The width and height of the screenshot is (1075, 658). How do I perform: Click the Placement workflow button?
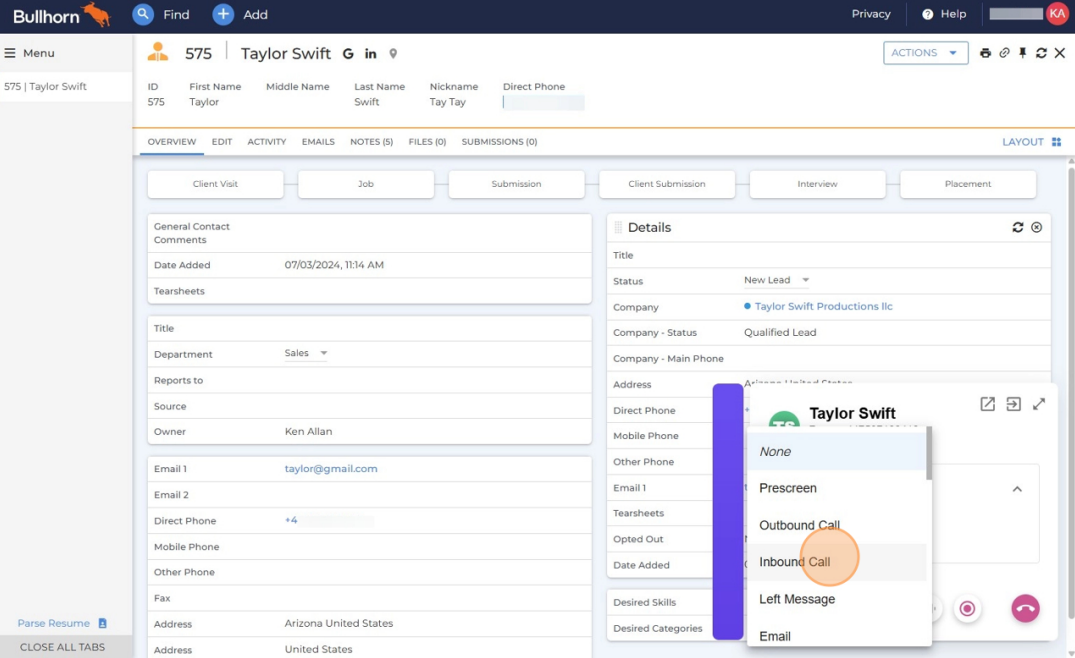point(967,184)
